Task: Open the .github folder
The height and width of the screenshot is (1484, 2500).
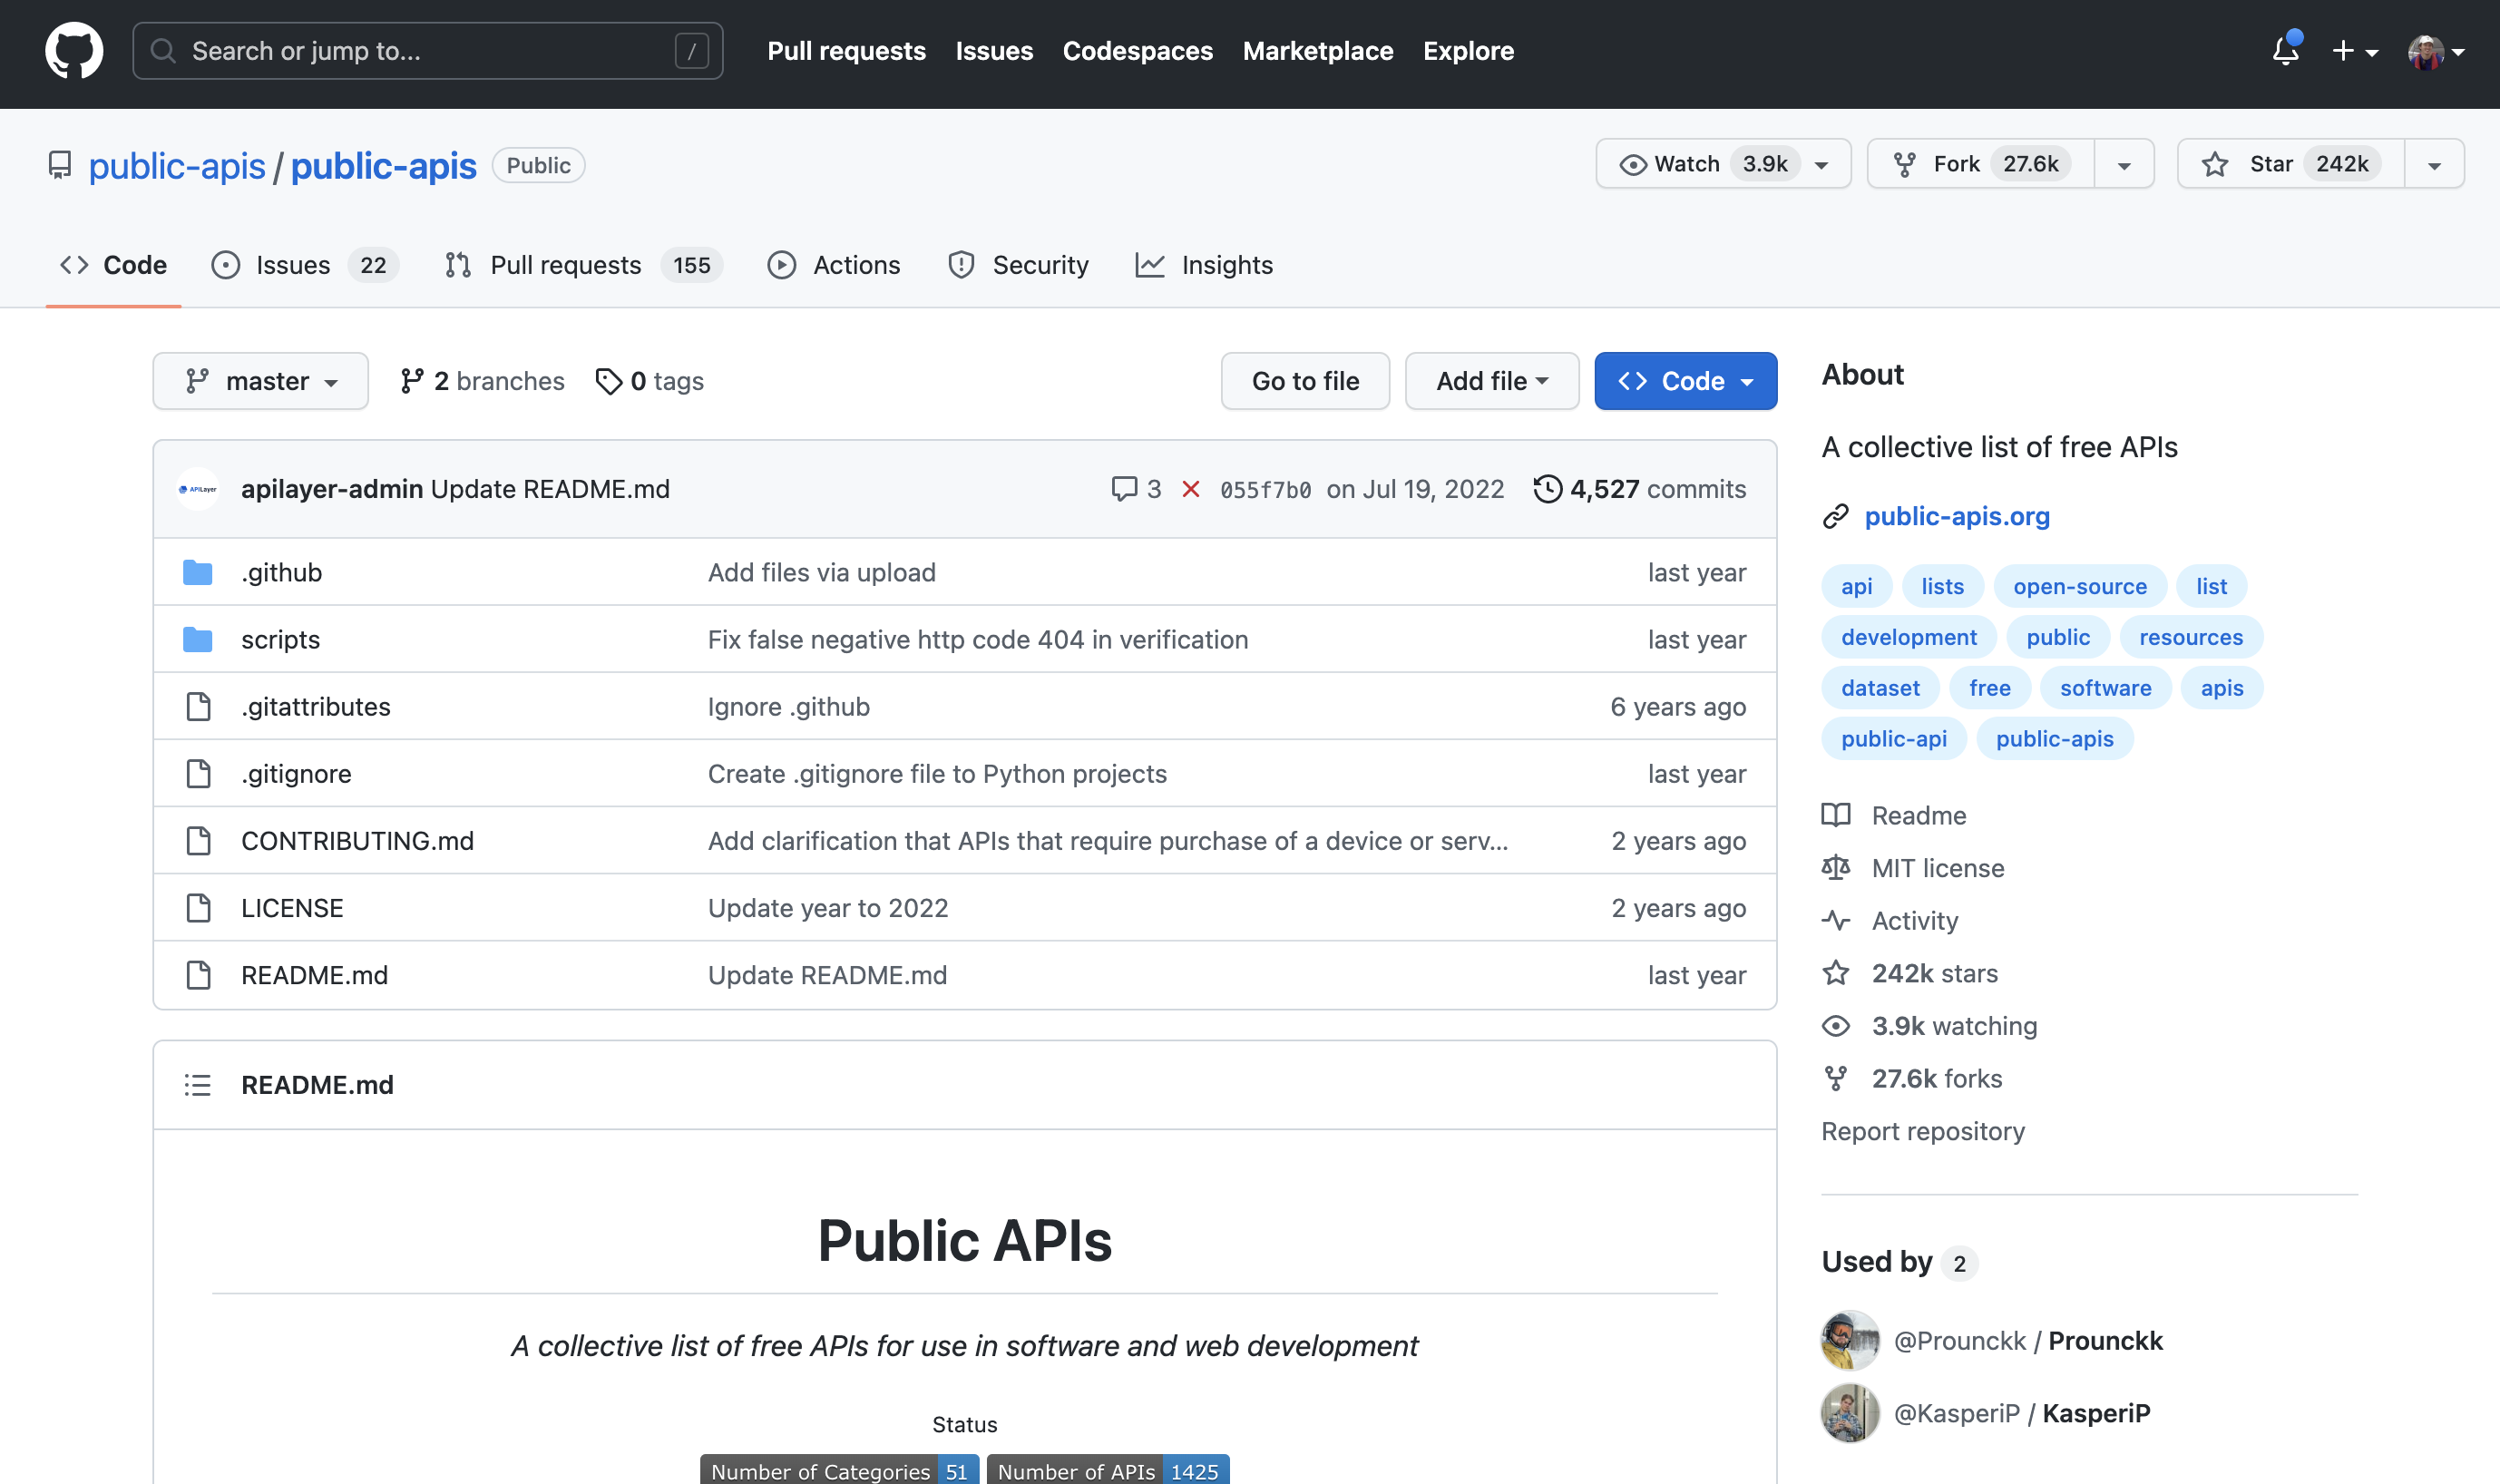Action: [x=281, y=572]
